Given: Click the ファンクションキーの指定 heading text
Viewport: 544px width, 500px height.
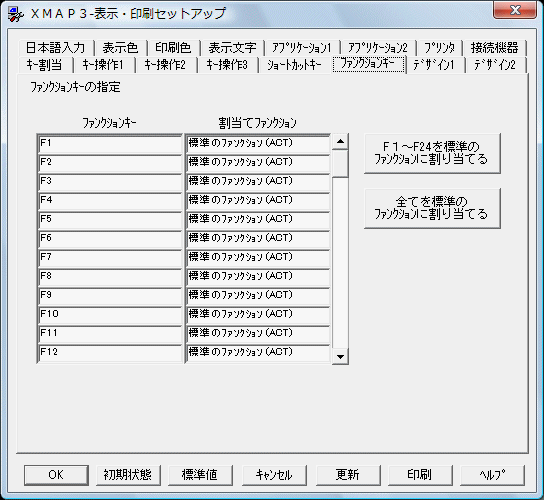Looking at the screenshot, I should [x=76, y=87].
